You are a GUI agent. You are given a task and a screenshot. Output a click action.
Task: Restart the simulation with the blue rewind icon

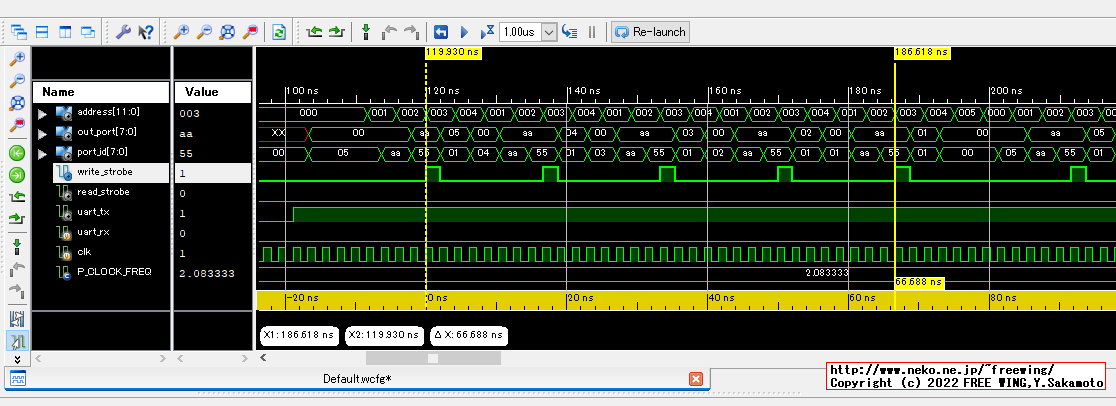440,32
